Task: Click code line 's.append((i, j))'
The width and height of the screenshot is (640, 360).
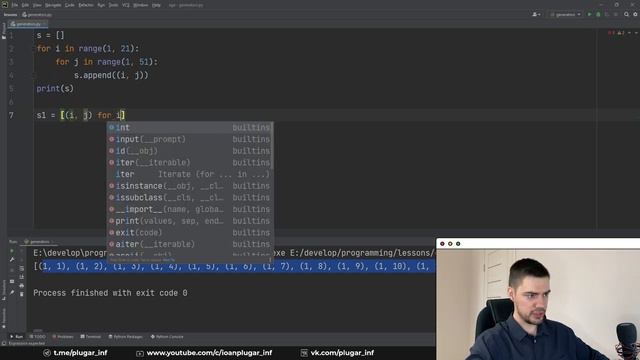Action: tap(111, 76)
